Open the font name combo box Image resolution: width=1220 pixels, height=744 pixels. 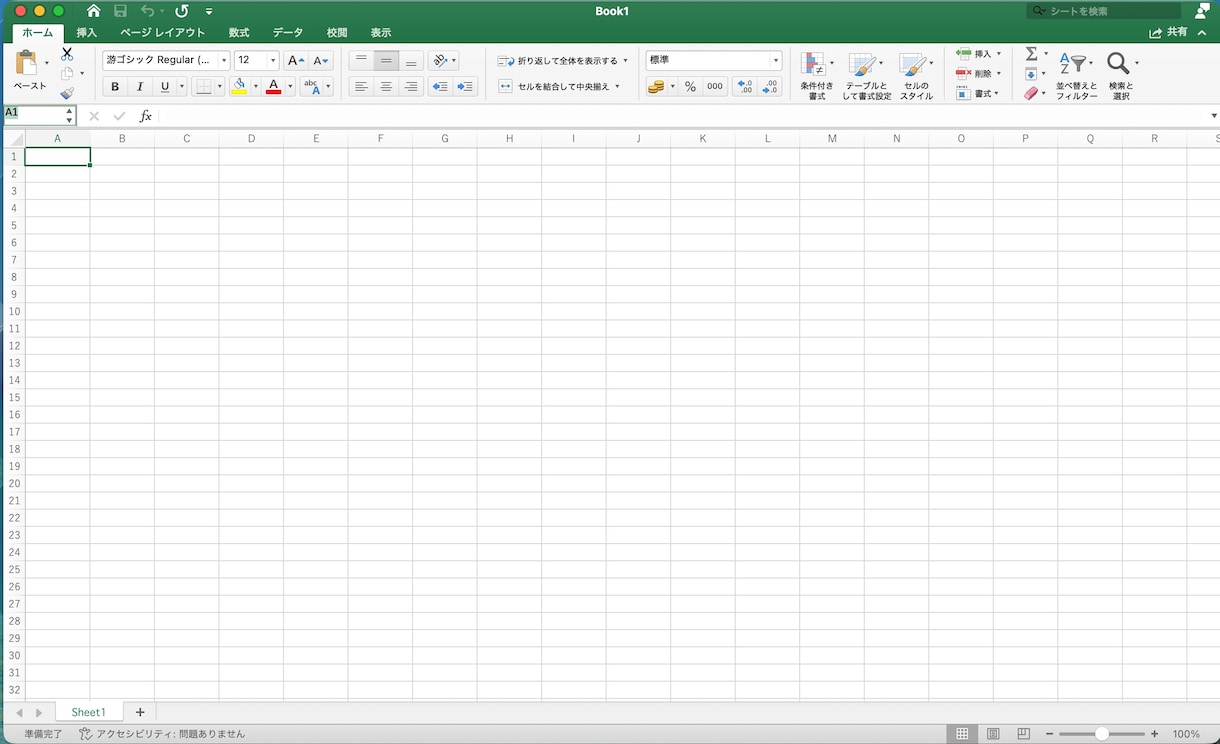(166, 60)
